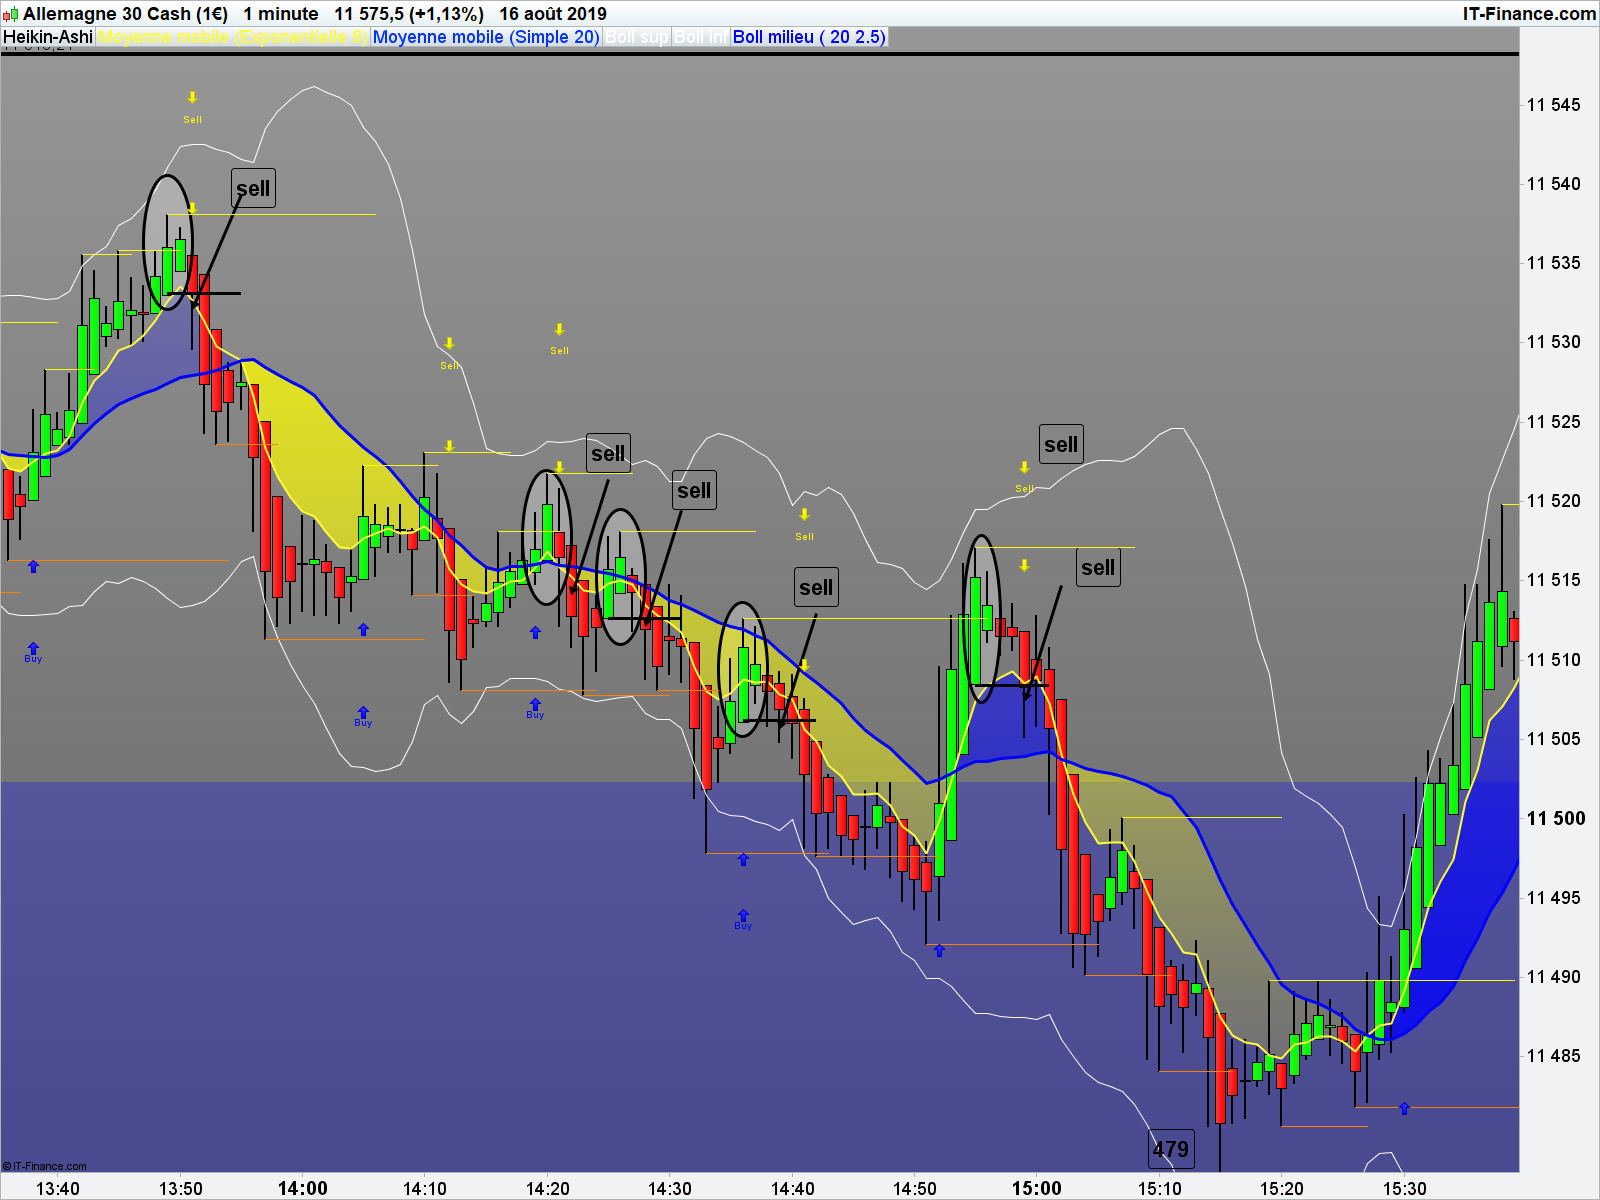Click the Allemagne 30 Cash (1€) instrument title
The height and width of the screenshot is (1200, 1600).
point(125,14)
